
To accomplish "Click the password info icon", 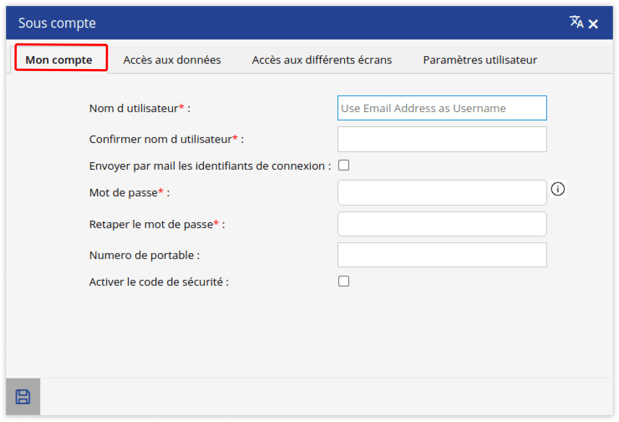I will click(558, 189).
